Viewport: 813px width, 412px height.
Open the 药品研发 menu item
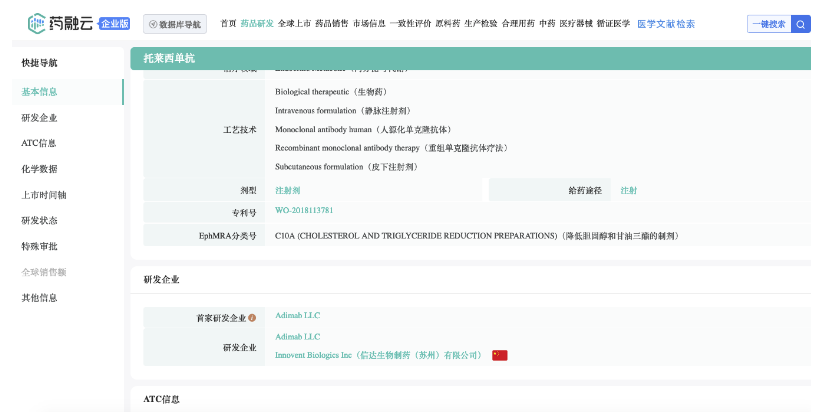(x=256, y=23)
